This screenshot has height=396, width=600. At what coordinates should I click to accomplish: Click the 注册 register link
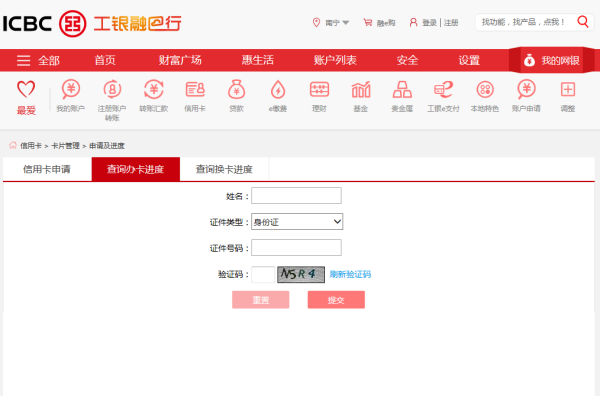click(x=451, y=23)
